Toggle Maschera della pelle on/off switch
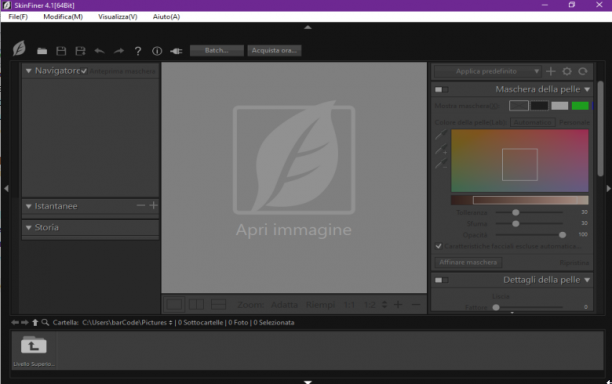Screen dimensions: 612x384 point(441,90)
